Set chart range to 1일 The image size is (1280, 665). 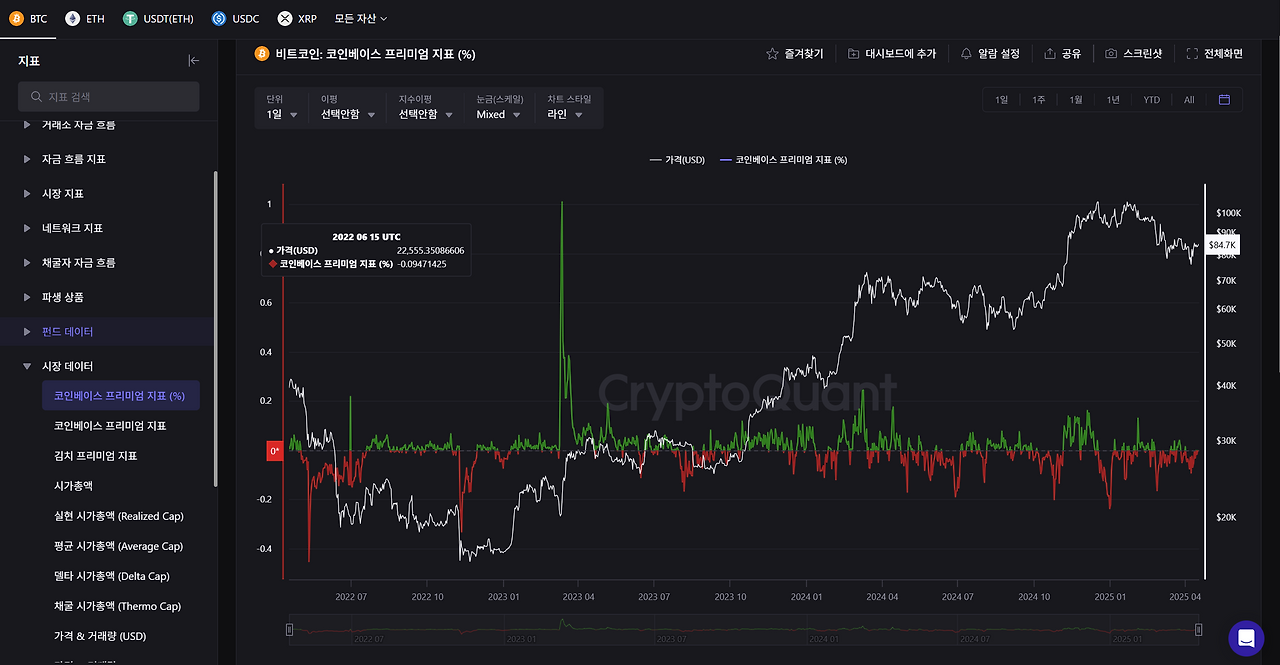click(x=1001, y=100)
